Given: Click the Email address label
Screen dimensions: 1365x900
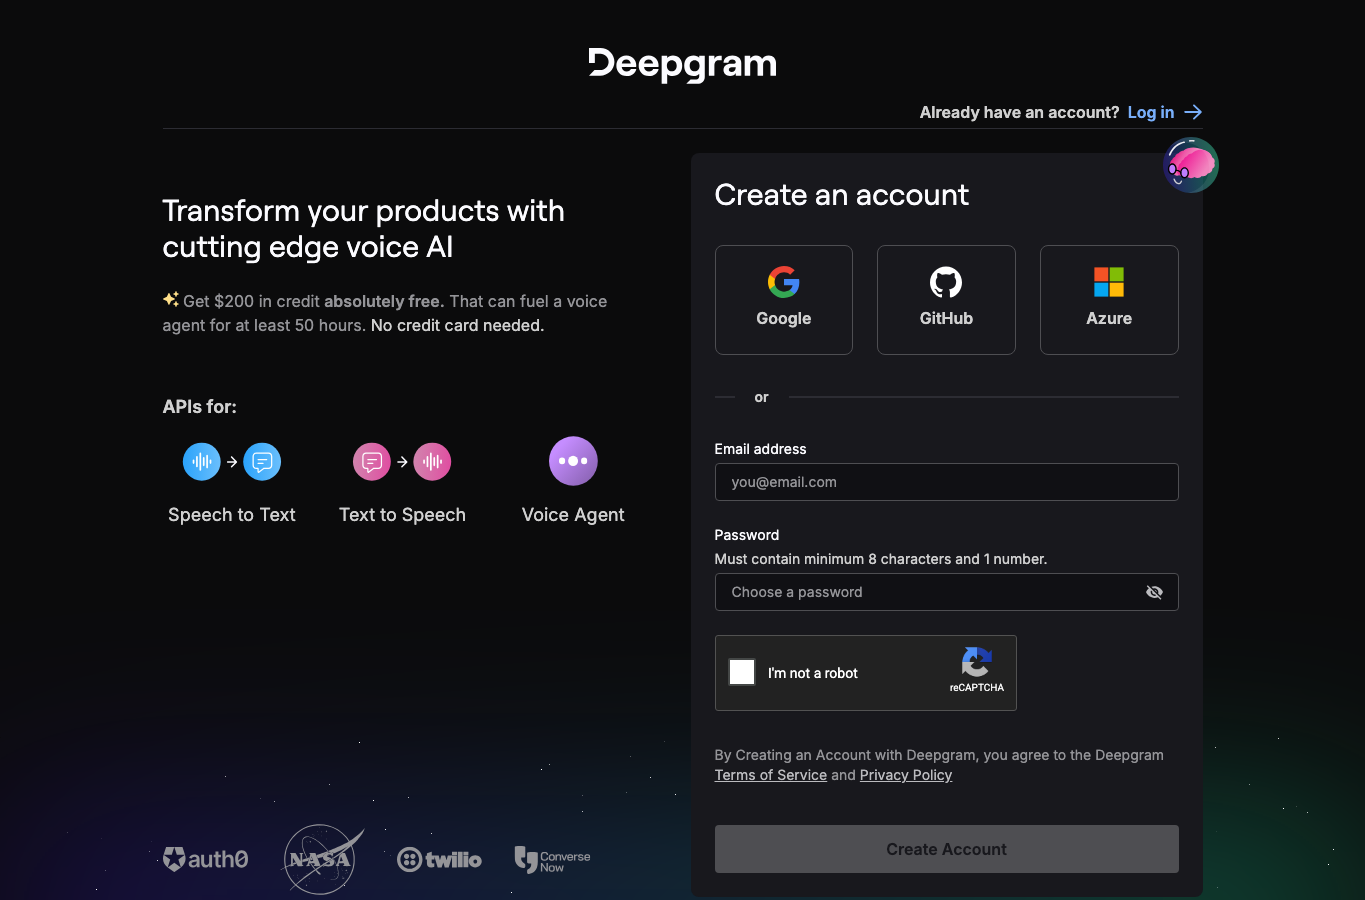Looking at the screenshot, I should [x=760, y=449].
